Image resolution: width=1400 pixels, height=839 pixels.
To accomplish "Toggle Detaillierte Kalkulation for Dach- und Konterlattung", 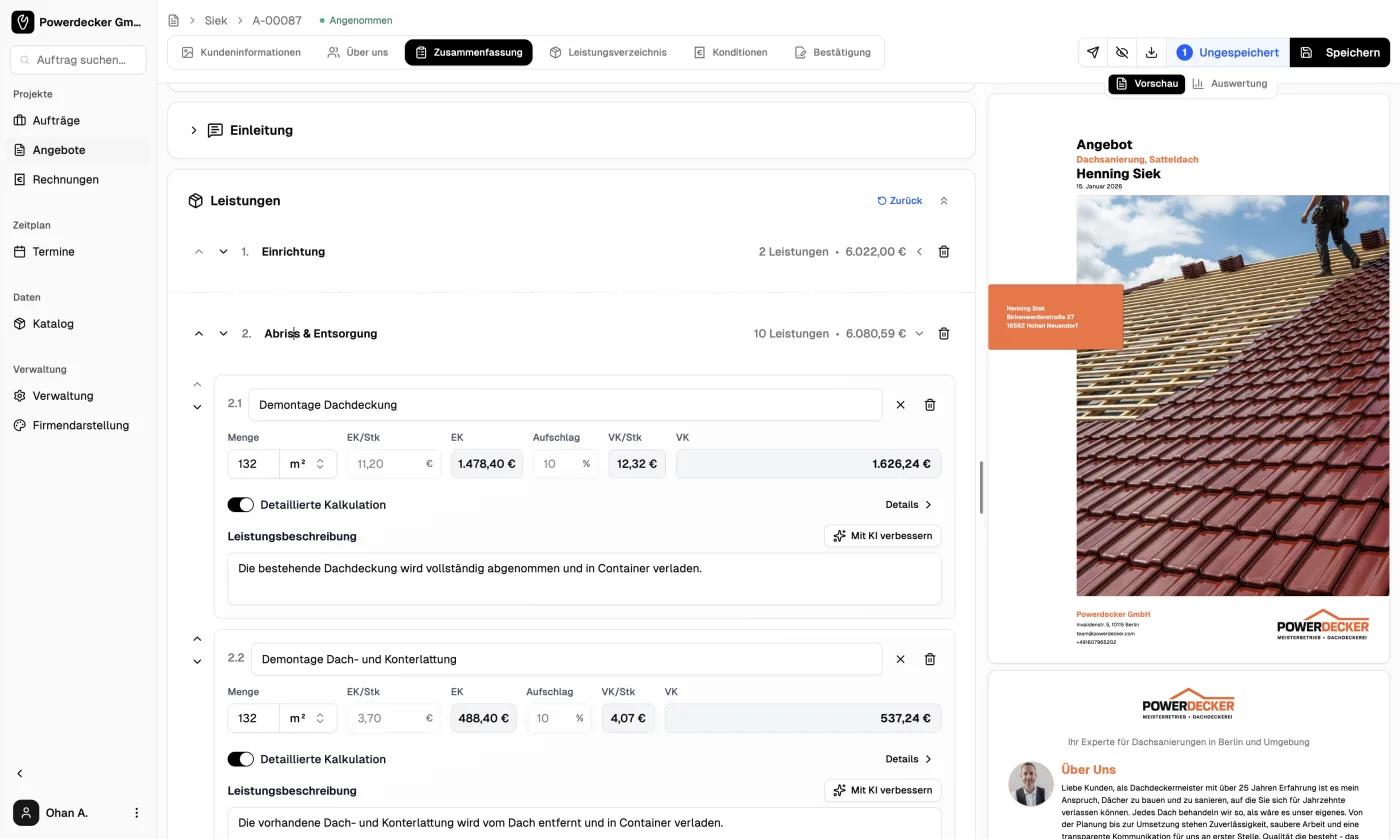I will [x=241, y=759].
